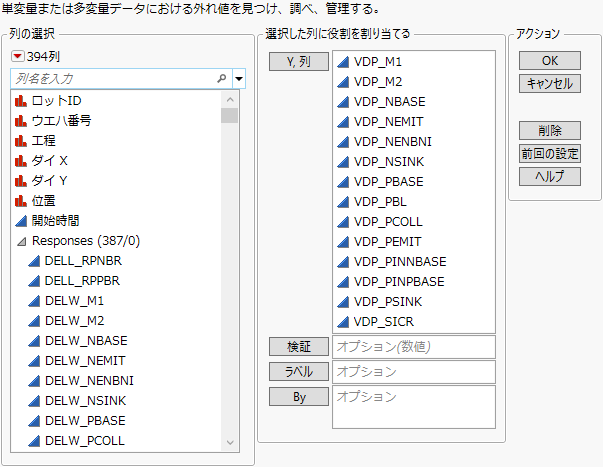Click the continuous icon next to DELW_NENBNI
Image resolution: width=603 pixels, height=467 pixels.
click(34, 381)
